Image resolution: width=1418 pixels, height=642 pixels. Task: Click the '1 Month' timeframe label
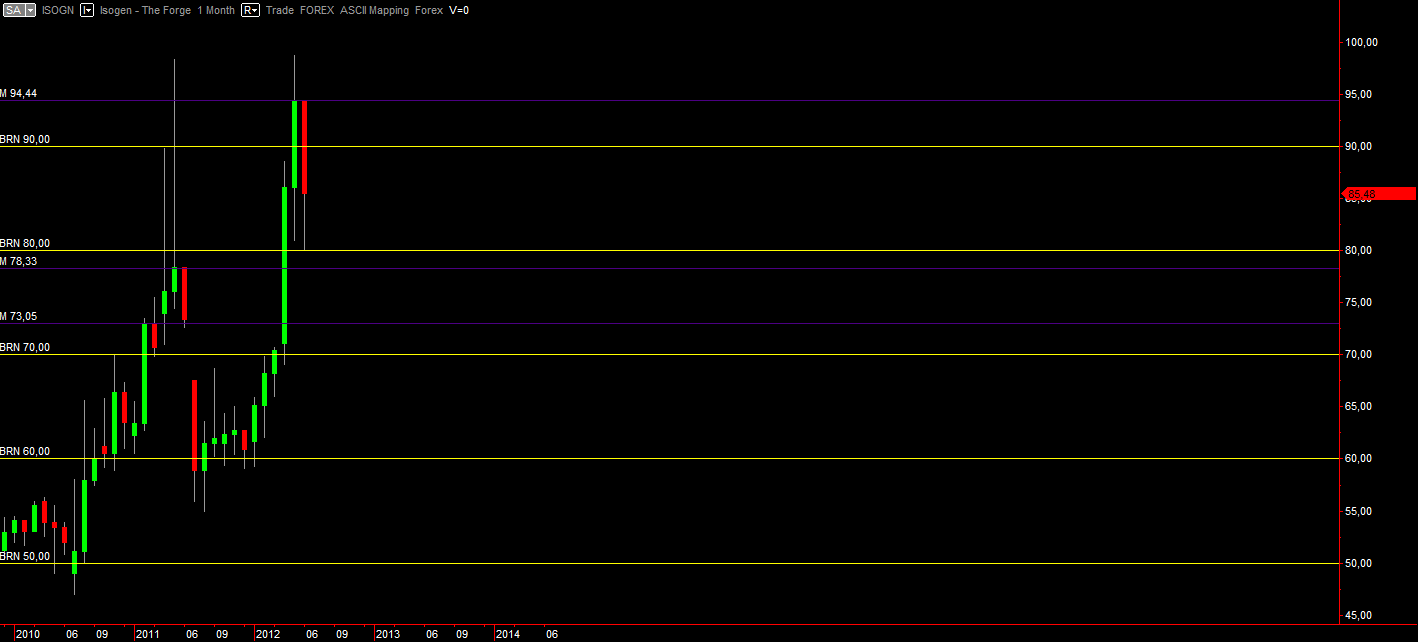click(216, 10)
